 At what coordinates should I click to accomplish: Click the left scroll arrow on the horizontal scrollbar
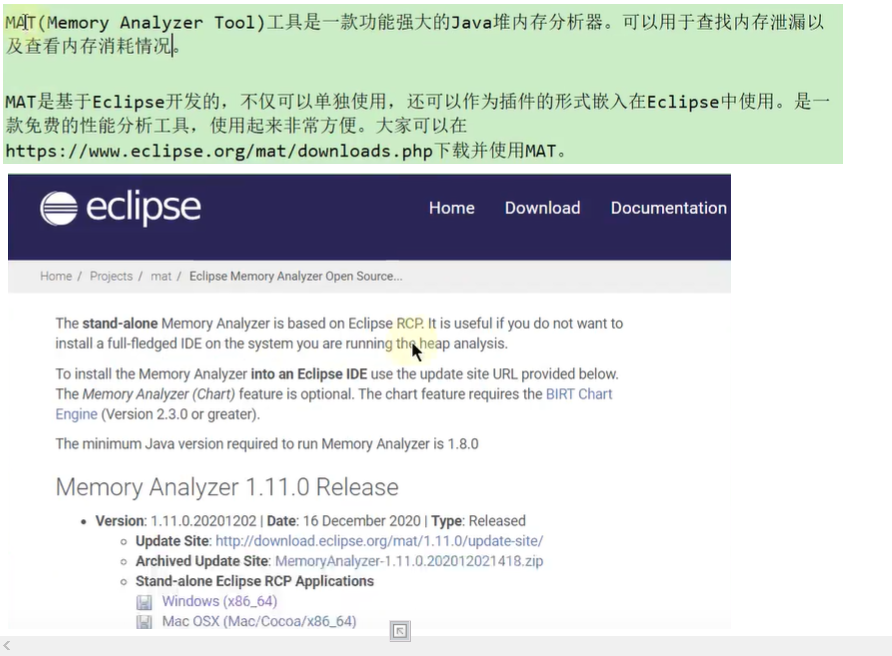coord(7,646)
